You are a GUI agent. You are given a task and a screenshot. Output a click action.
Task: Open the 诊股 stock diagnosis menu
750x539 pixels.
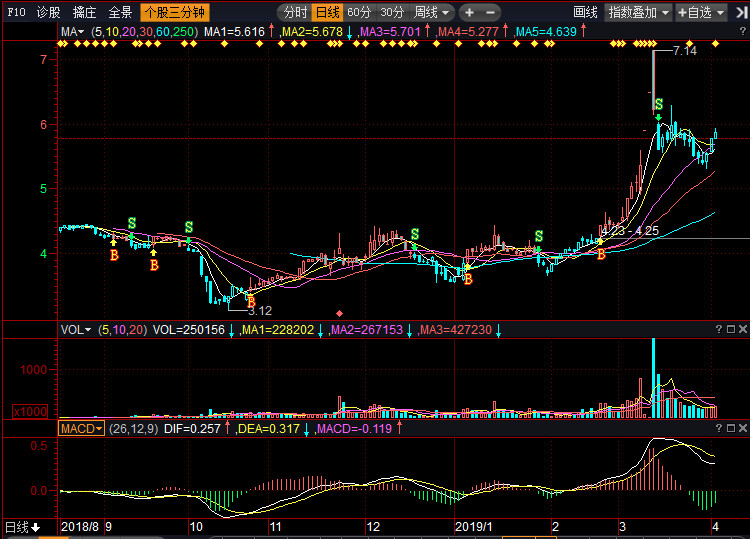pos(48,13)
